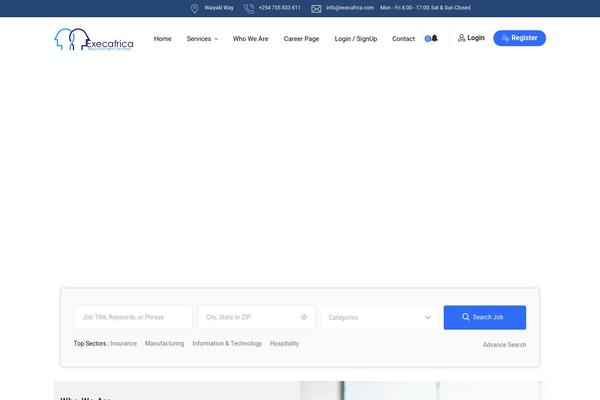
Task: Open the Home menu item
Action: pyautogui.click(x=163, y=39)
